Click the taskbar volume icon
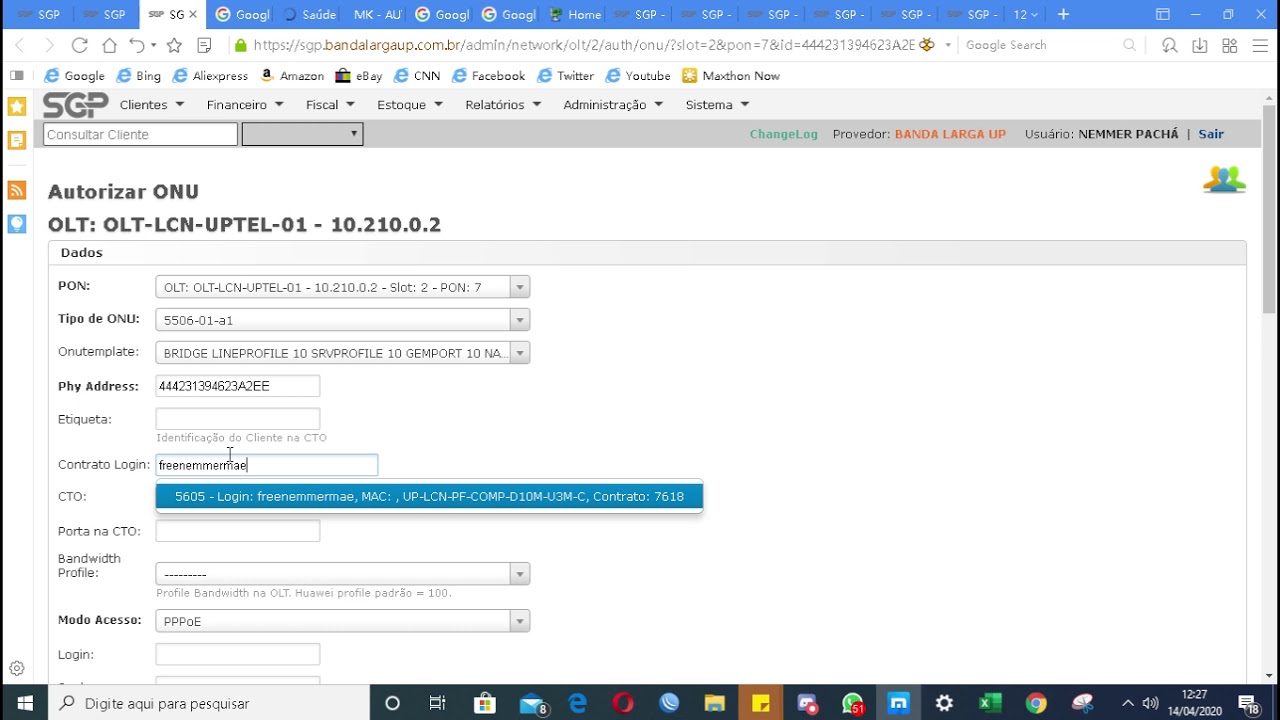The image size is (1280, 720). (x=1150, y=703)
